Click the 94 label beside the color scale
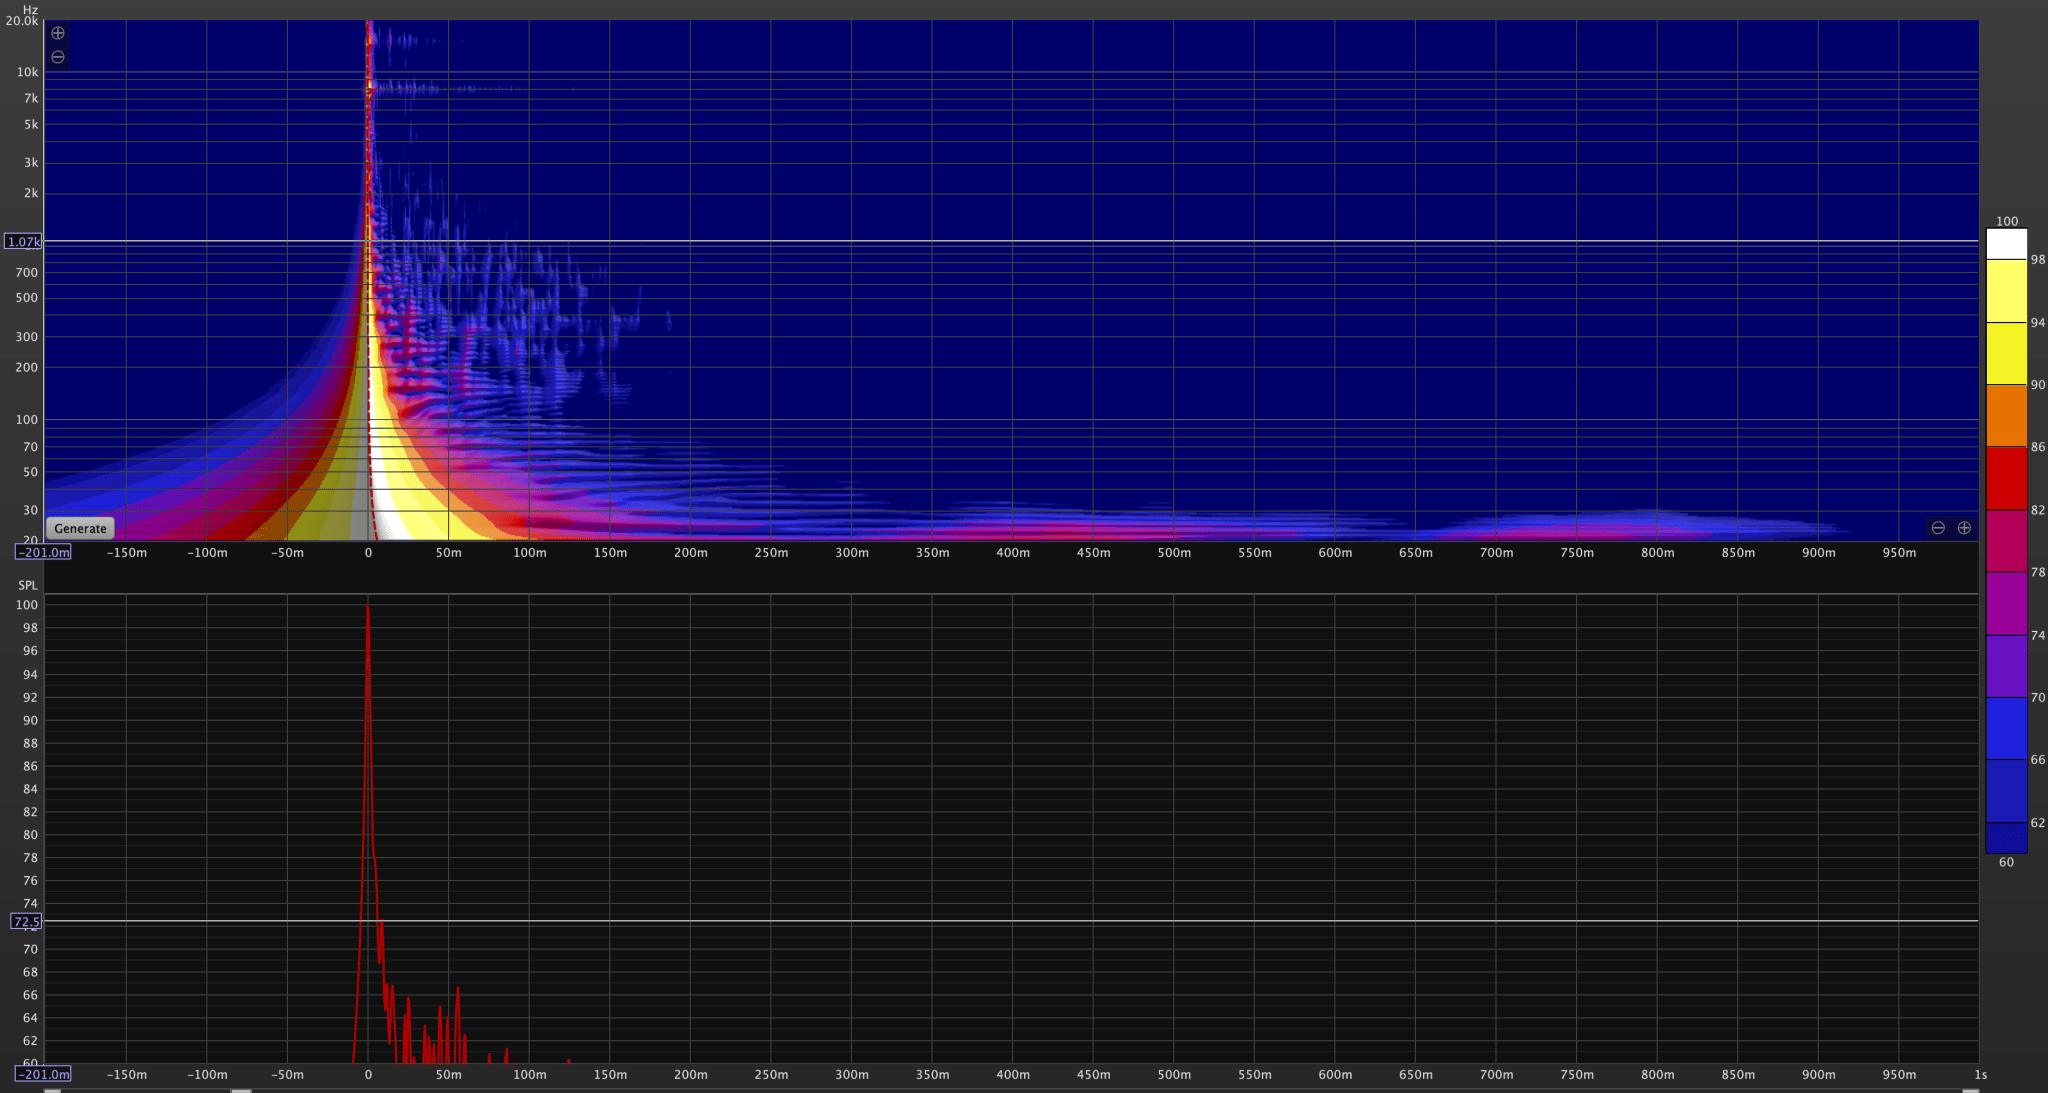Viewport: 2048px width, 1093px height. coord(2038,322)
